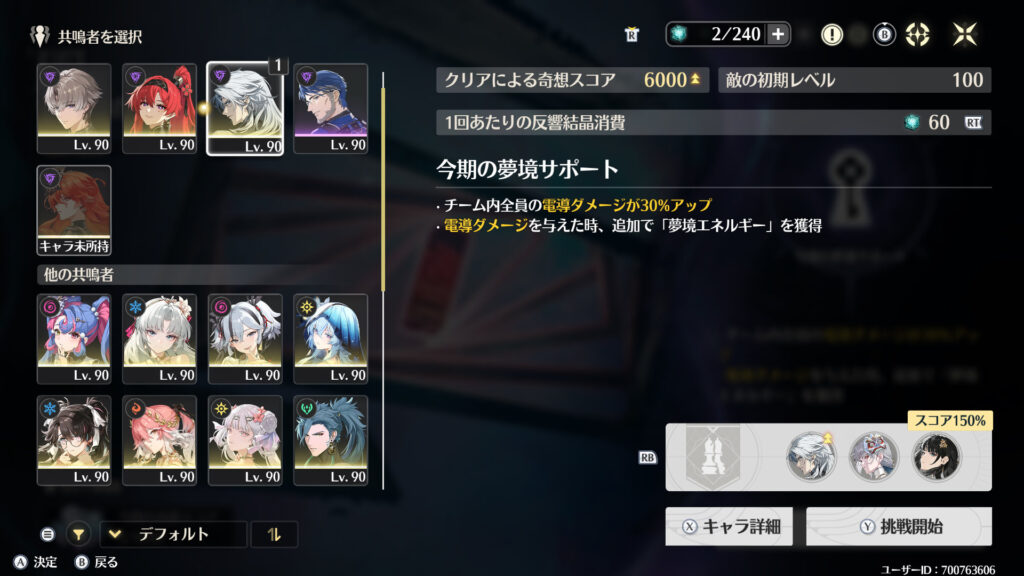Select the red-haired Lv. 90 resonator

point(159,109)
